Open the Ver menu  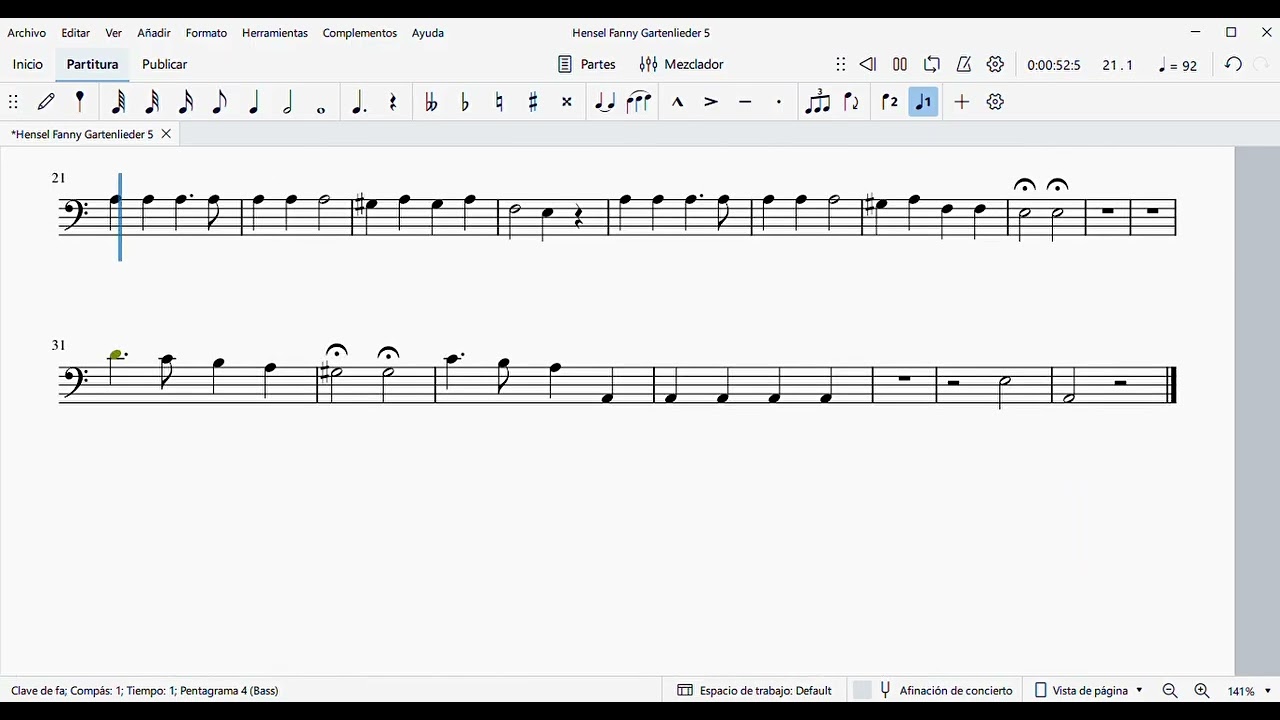[114, 33]
